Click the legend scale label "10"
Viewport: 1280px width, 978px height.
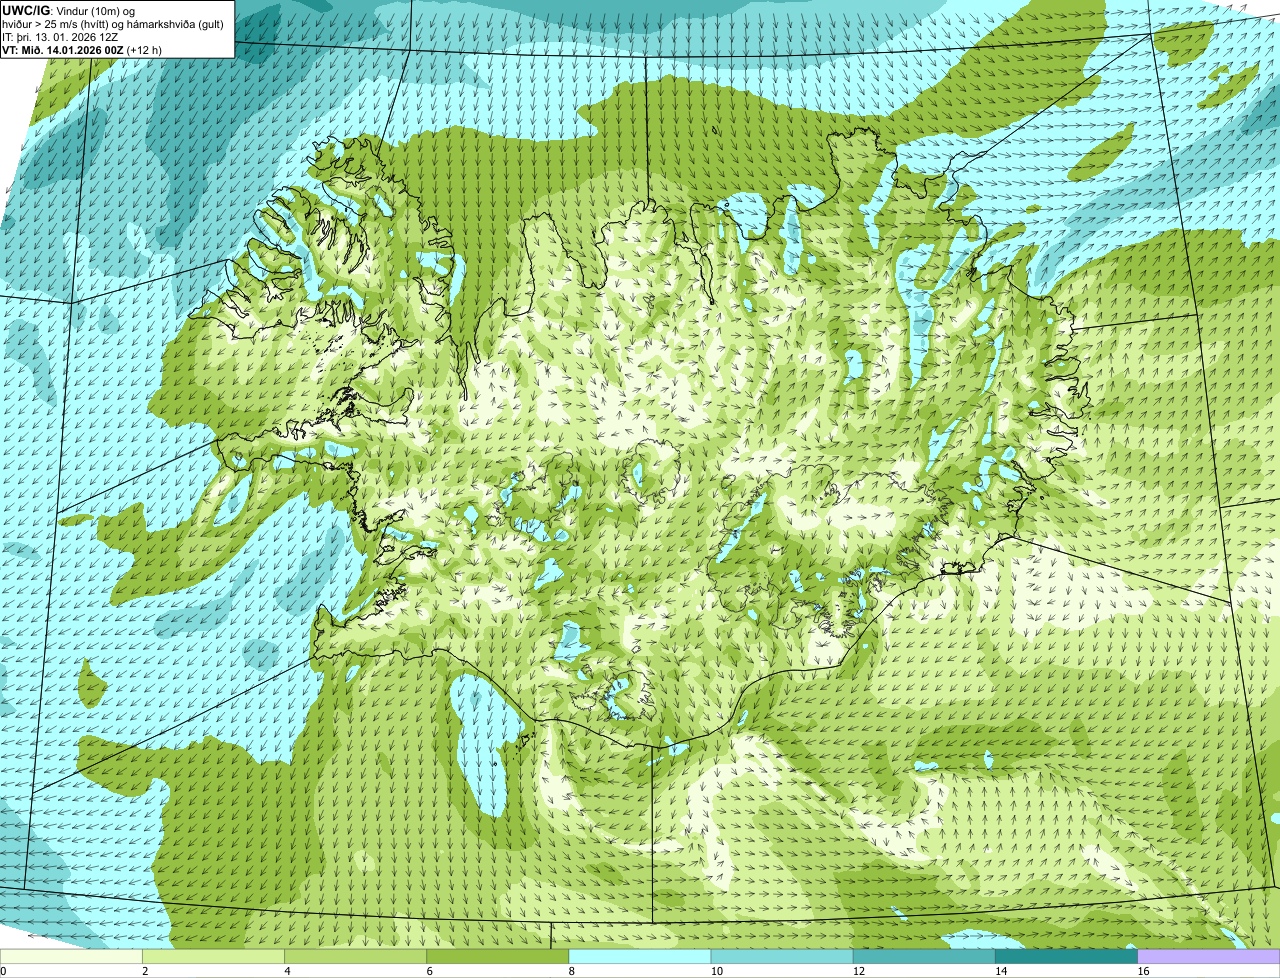(716, 971)
